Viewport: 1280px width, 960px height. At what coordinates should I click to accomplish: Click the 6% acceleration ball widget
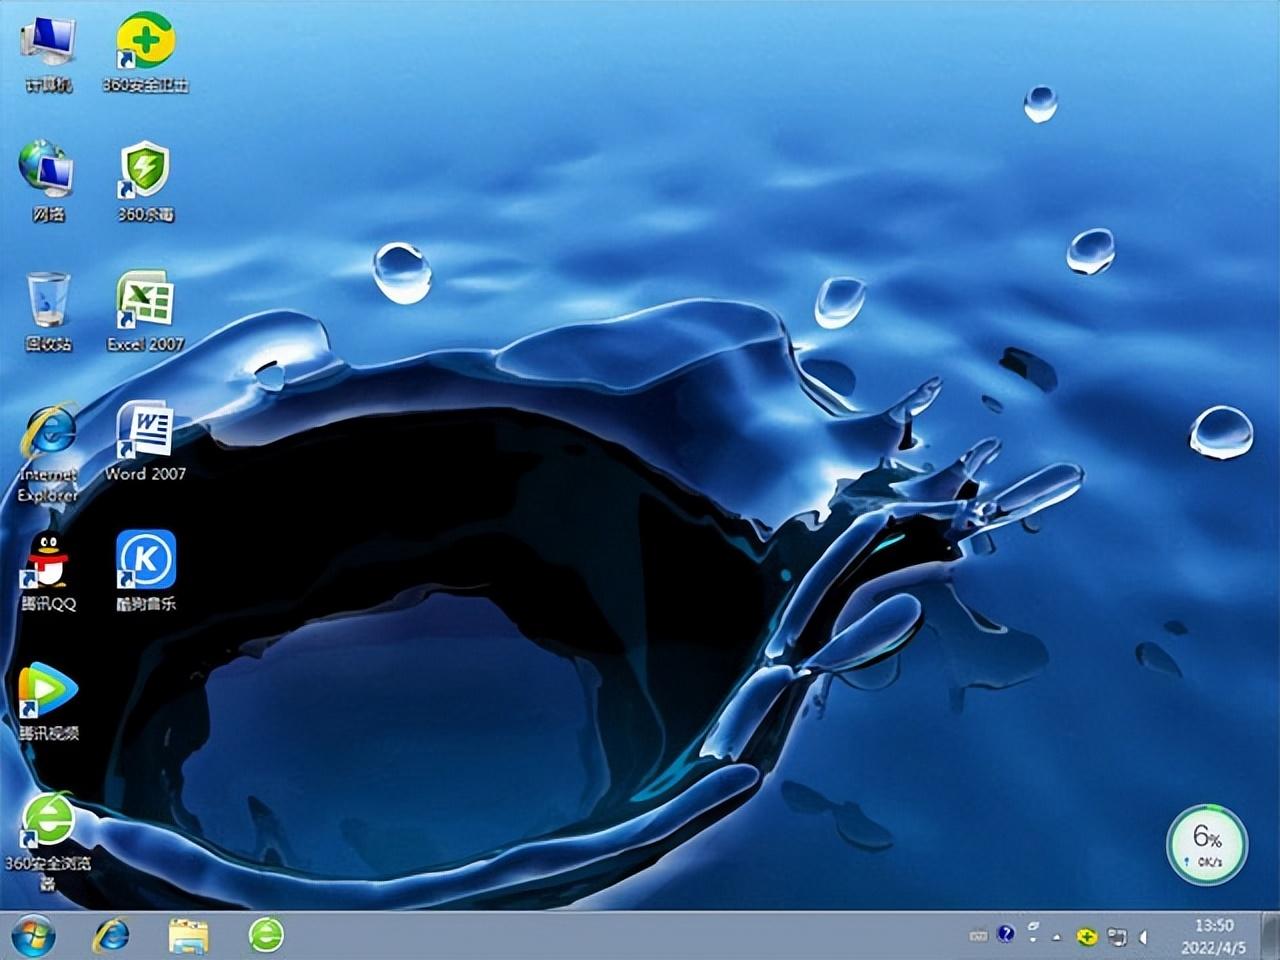coord(1209,845)
